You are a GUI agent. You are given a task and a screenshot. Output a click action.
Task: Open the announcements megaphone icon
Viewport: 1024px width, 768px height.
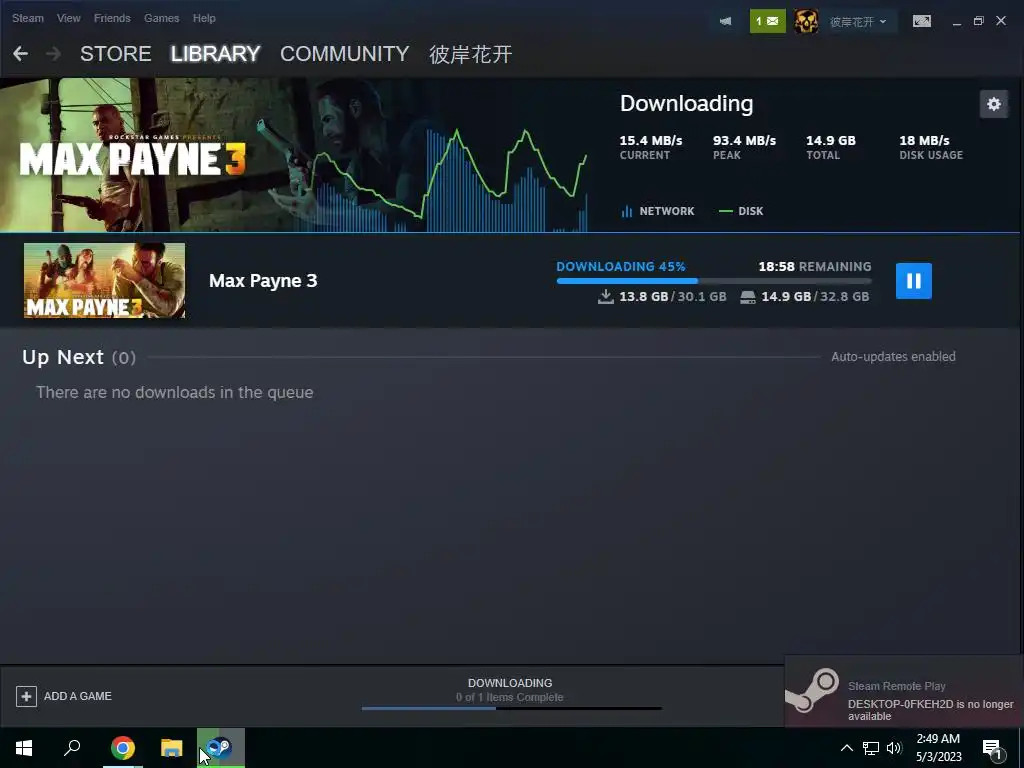point(725,21)
